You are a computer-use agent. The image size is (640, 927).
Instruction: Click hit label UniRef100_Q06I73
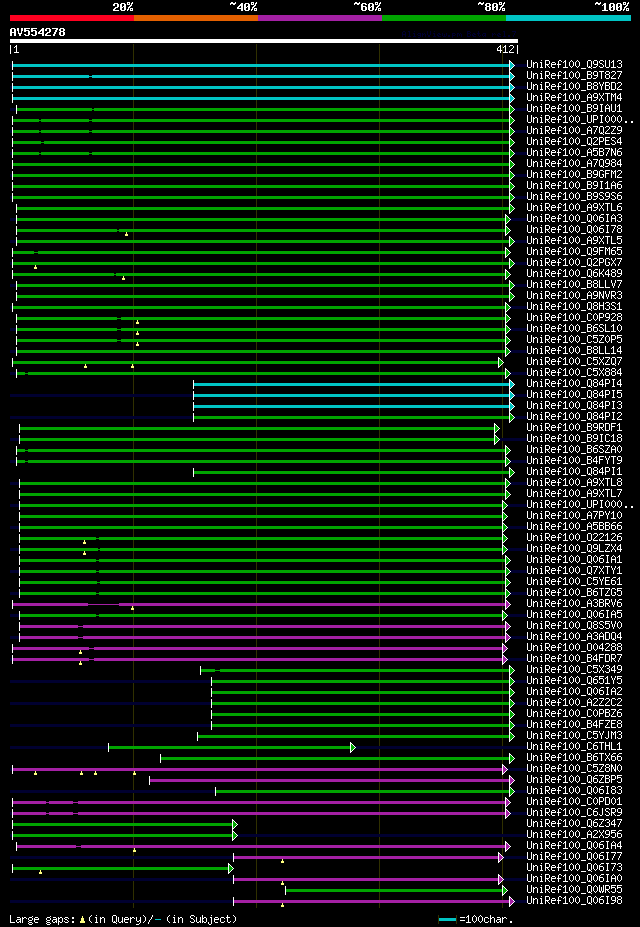(574, 867)
